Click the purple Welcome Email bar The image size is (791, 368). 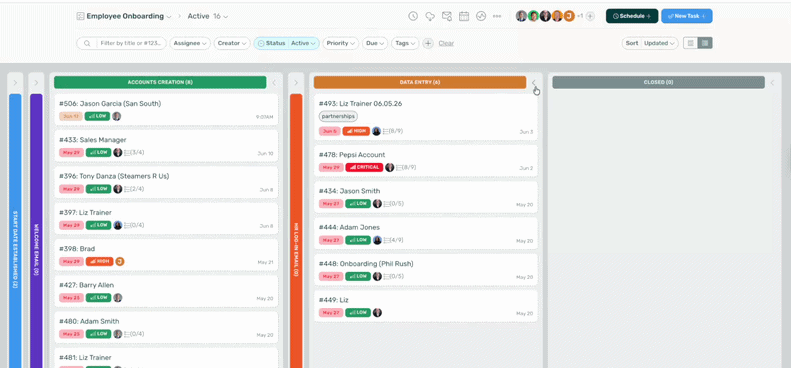(36, 231)
